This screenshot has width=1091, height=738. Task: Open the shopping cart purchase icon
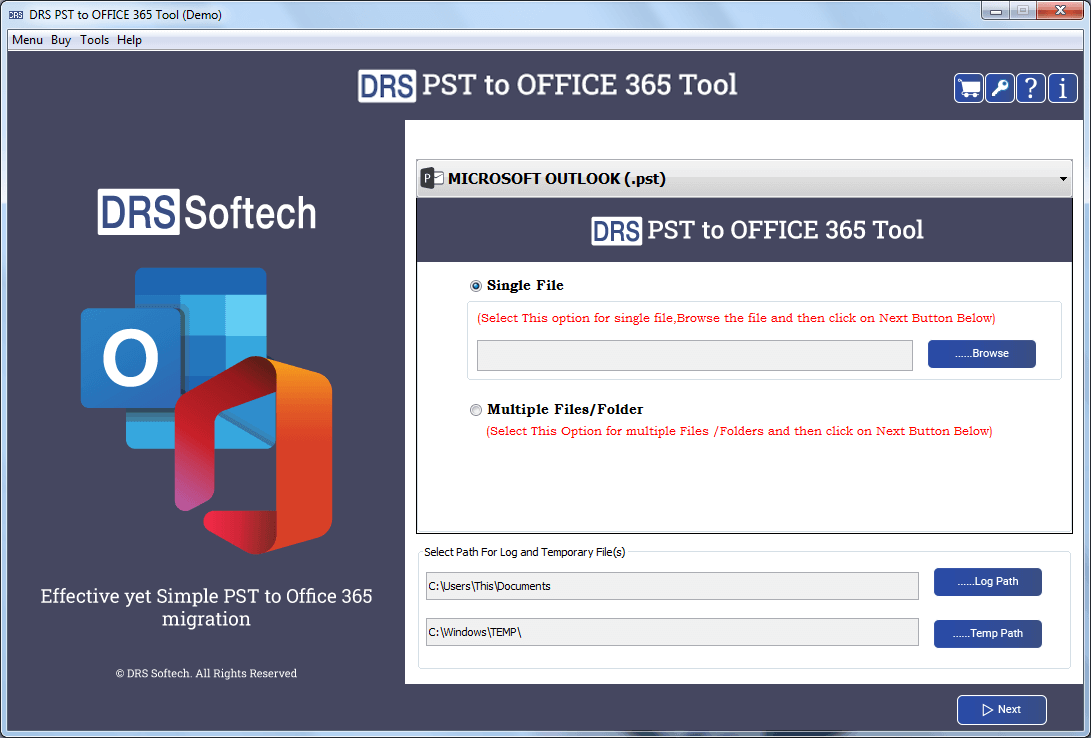point(967,88)
